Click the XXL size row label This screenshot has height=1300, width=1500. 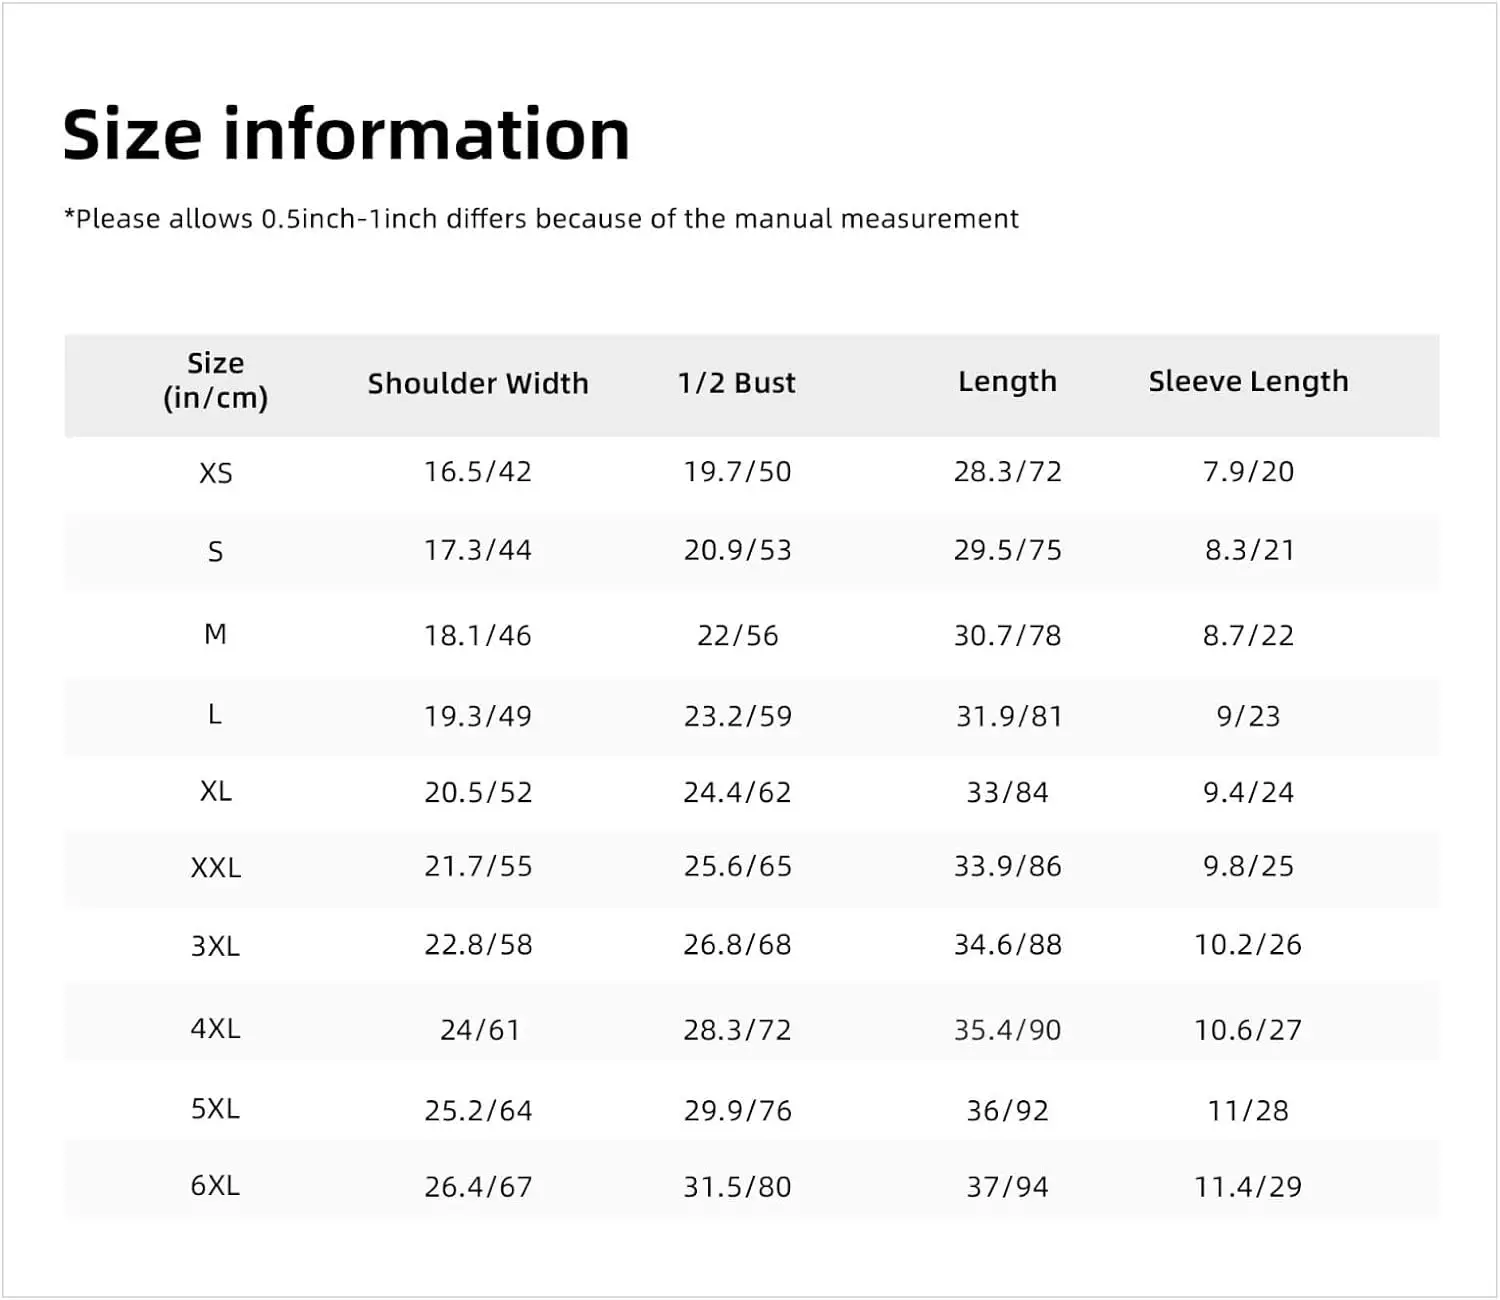(215, 867)
